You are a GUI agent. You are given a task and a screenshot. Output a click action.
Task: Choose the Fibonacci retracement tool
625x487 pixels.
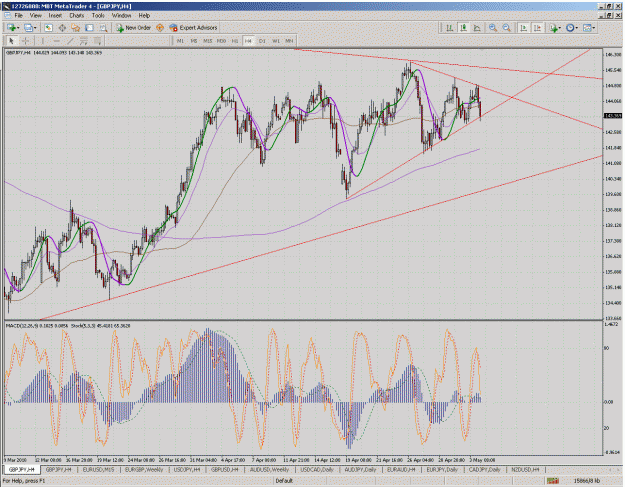(84, 41)
